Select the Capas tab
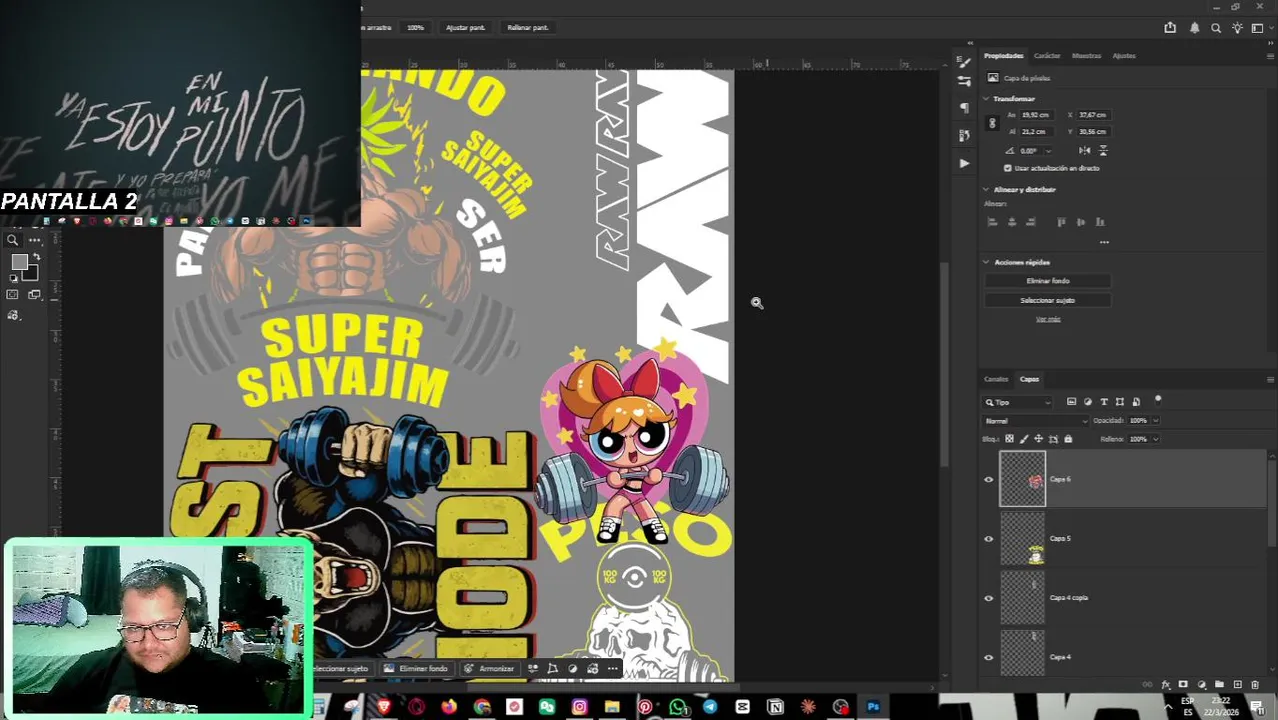Viewport: 1278px width, 720px height. click(1029, 379)
